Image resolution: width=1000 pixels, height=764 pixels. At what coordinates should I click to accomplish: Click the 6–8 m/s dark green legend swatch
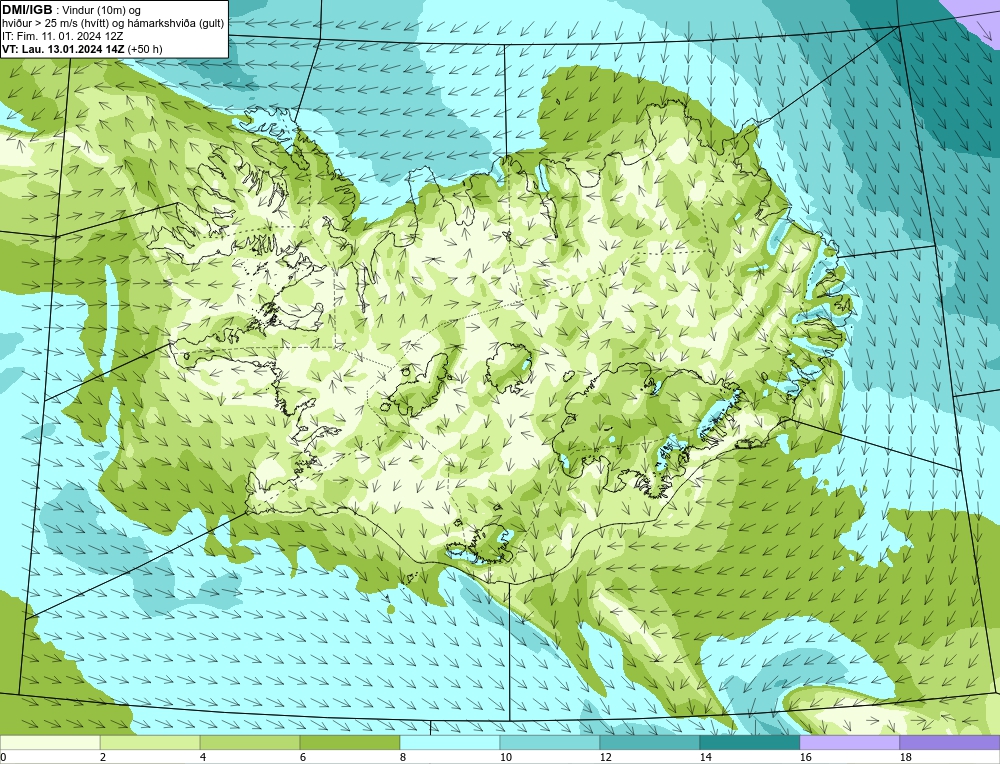pos(350,742)
